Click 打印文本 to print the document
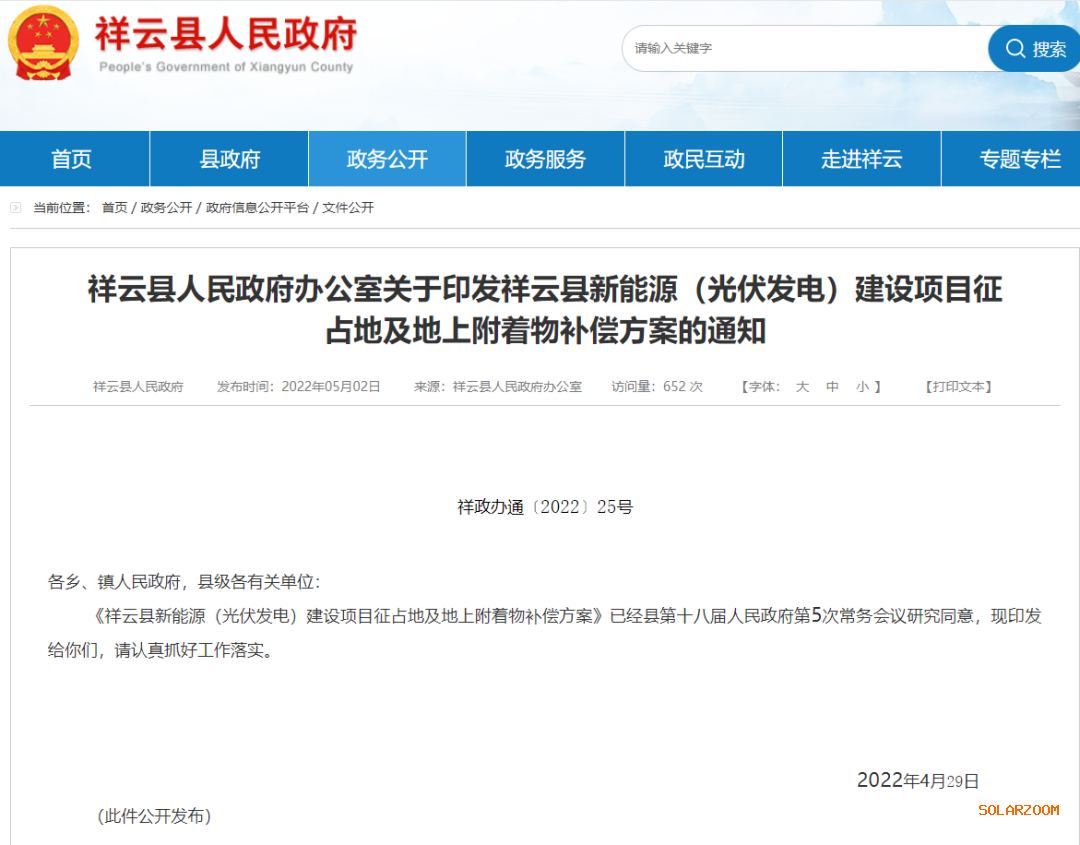1080x845 pixels. [958, 387]
